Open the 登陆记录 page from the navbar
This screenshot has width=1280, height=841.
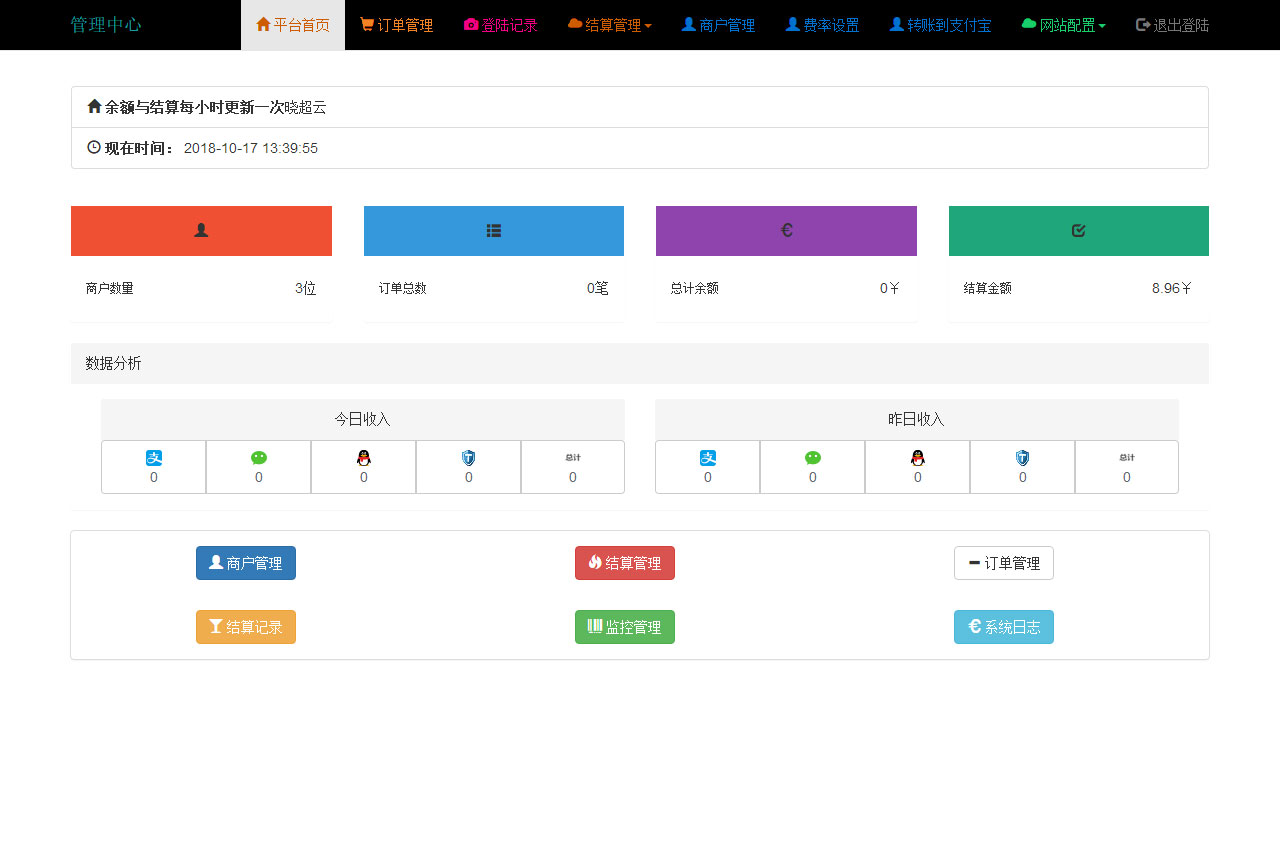click(500, 24)
